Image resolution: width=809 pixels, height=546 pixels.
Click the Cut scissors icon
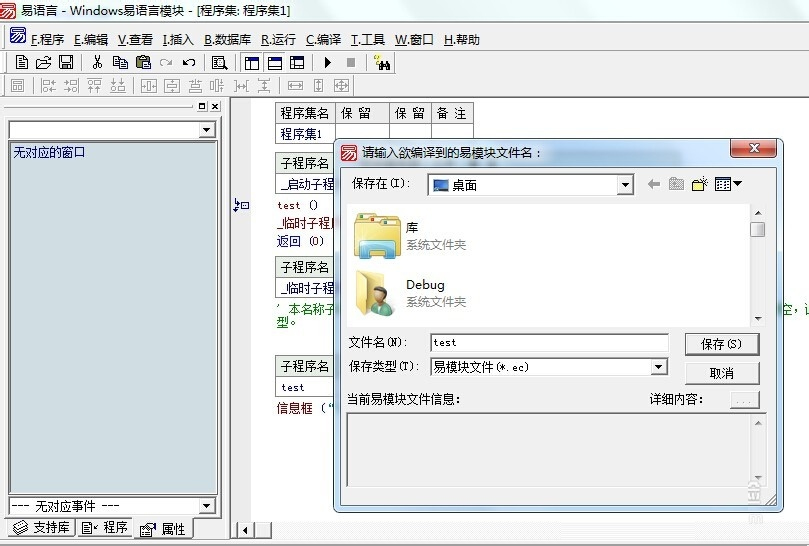(x=97, y=62)
